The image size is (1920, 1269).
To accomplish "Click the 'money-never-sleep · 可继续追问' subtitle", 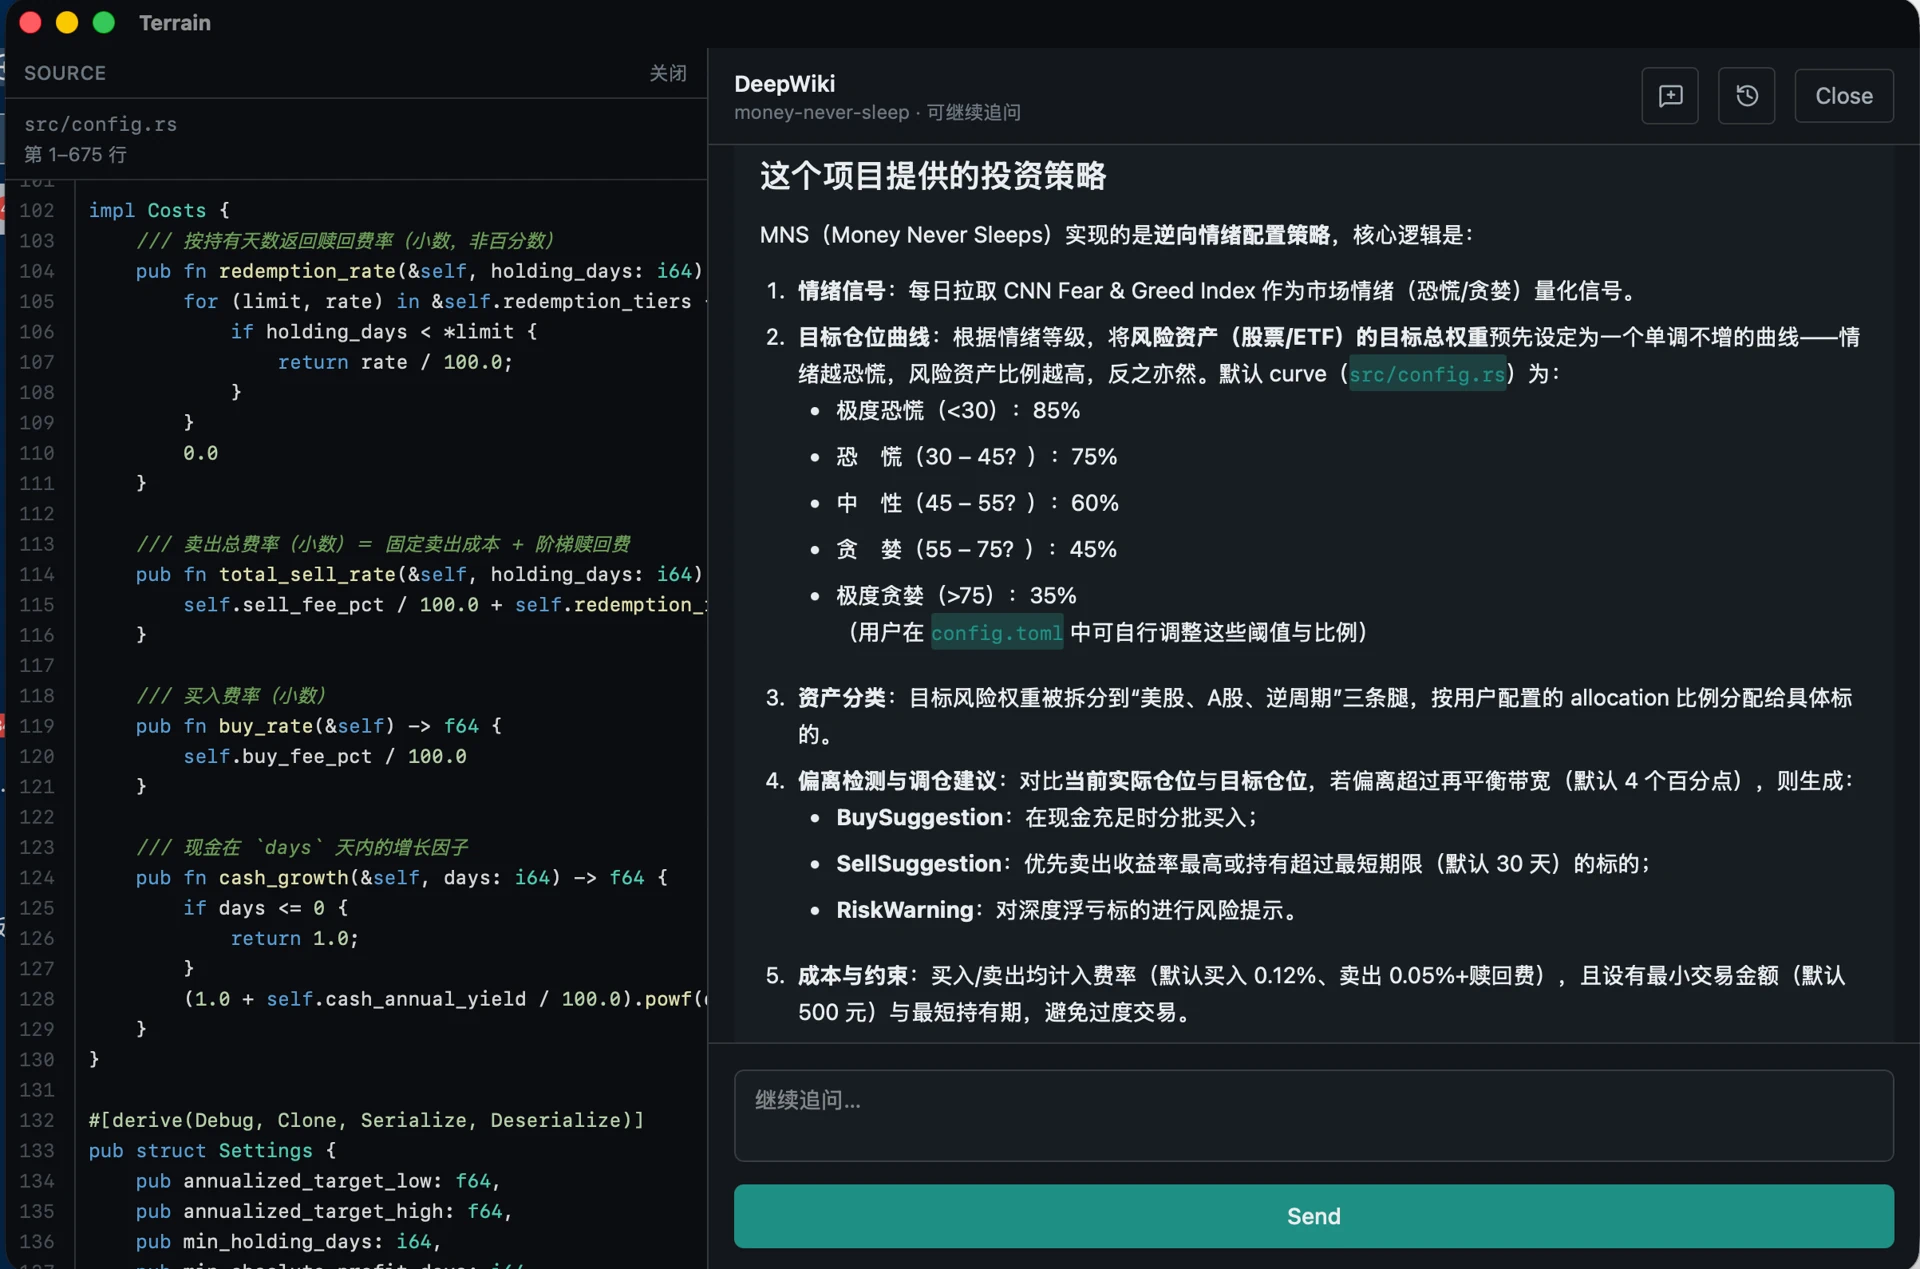I will click(878, 113).
